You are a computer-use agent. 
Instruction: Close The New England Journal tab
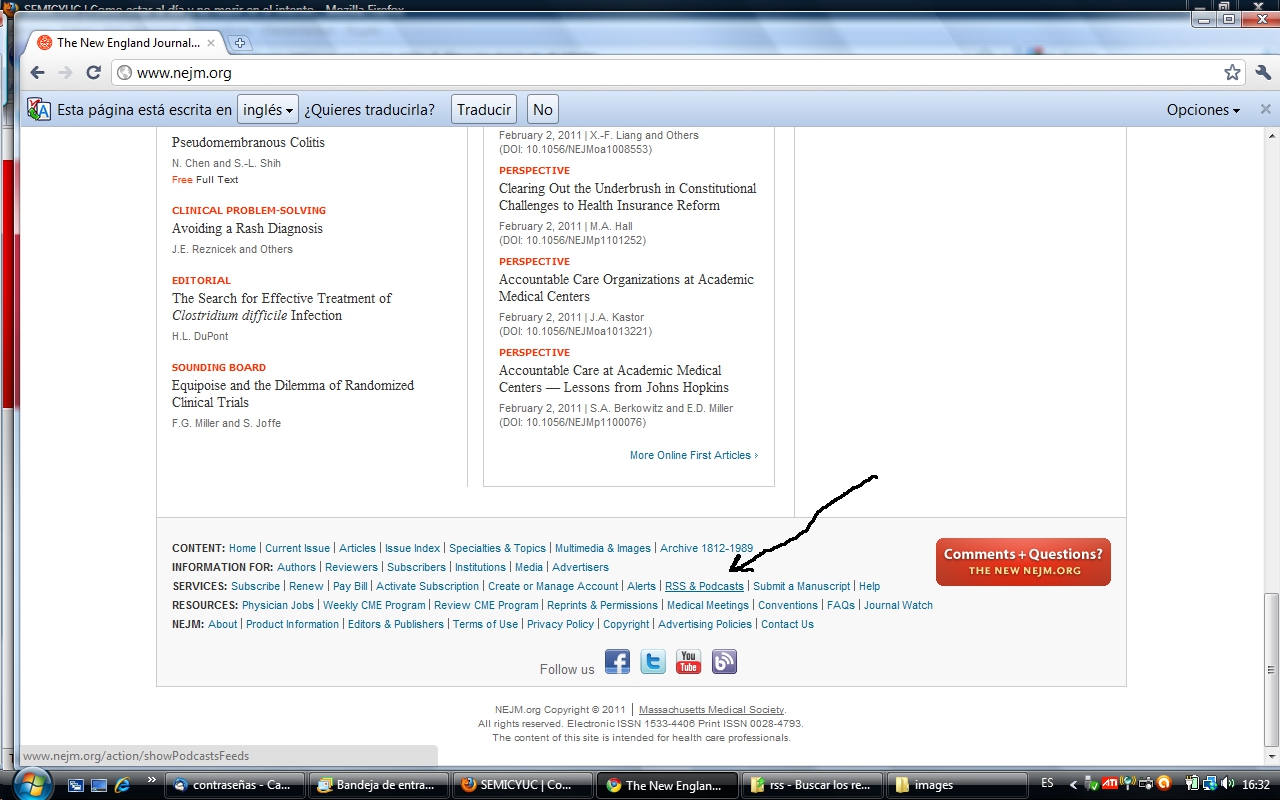tap(211, 43)
